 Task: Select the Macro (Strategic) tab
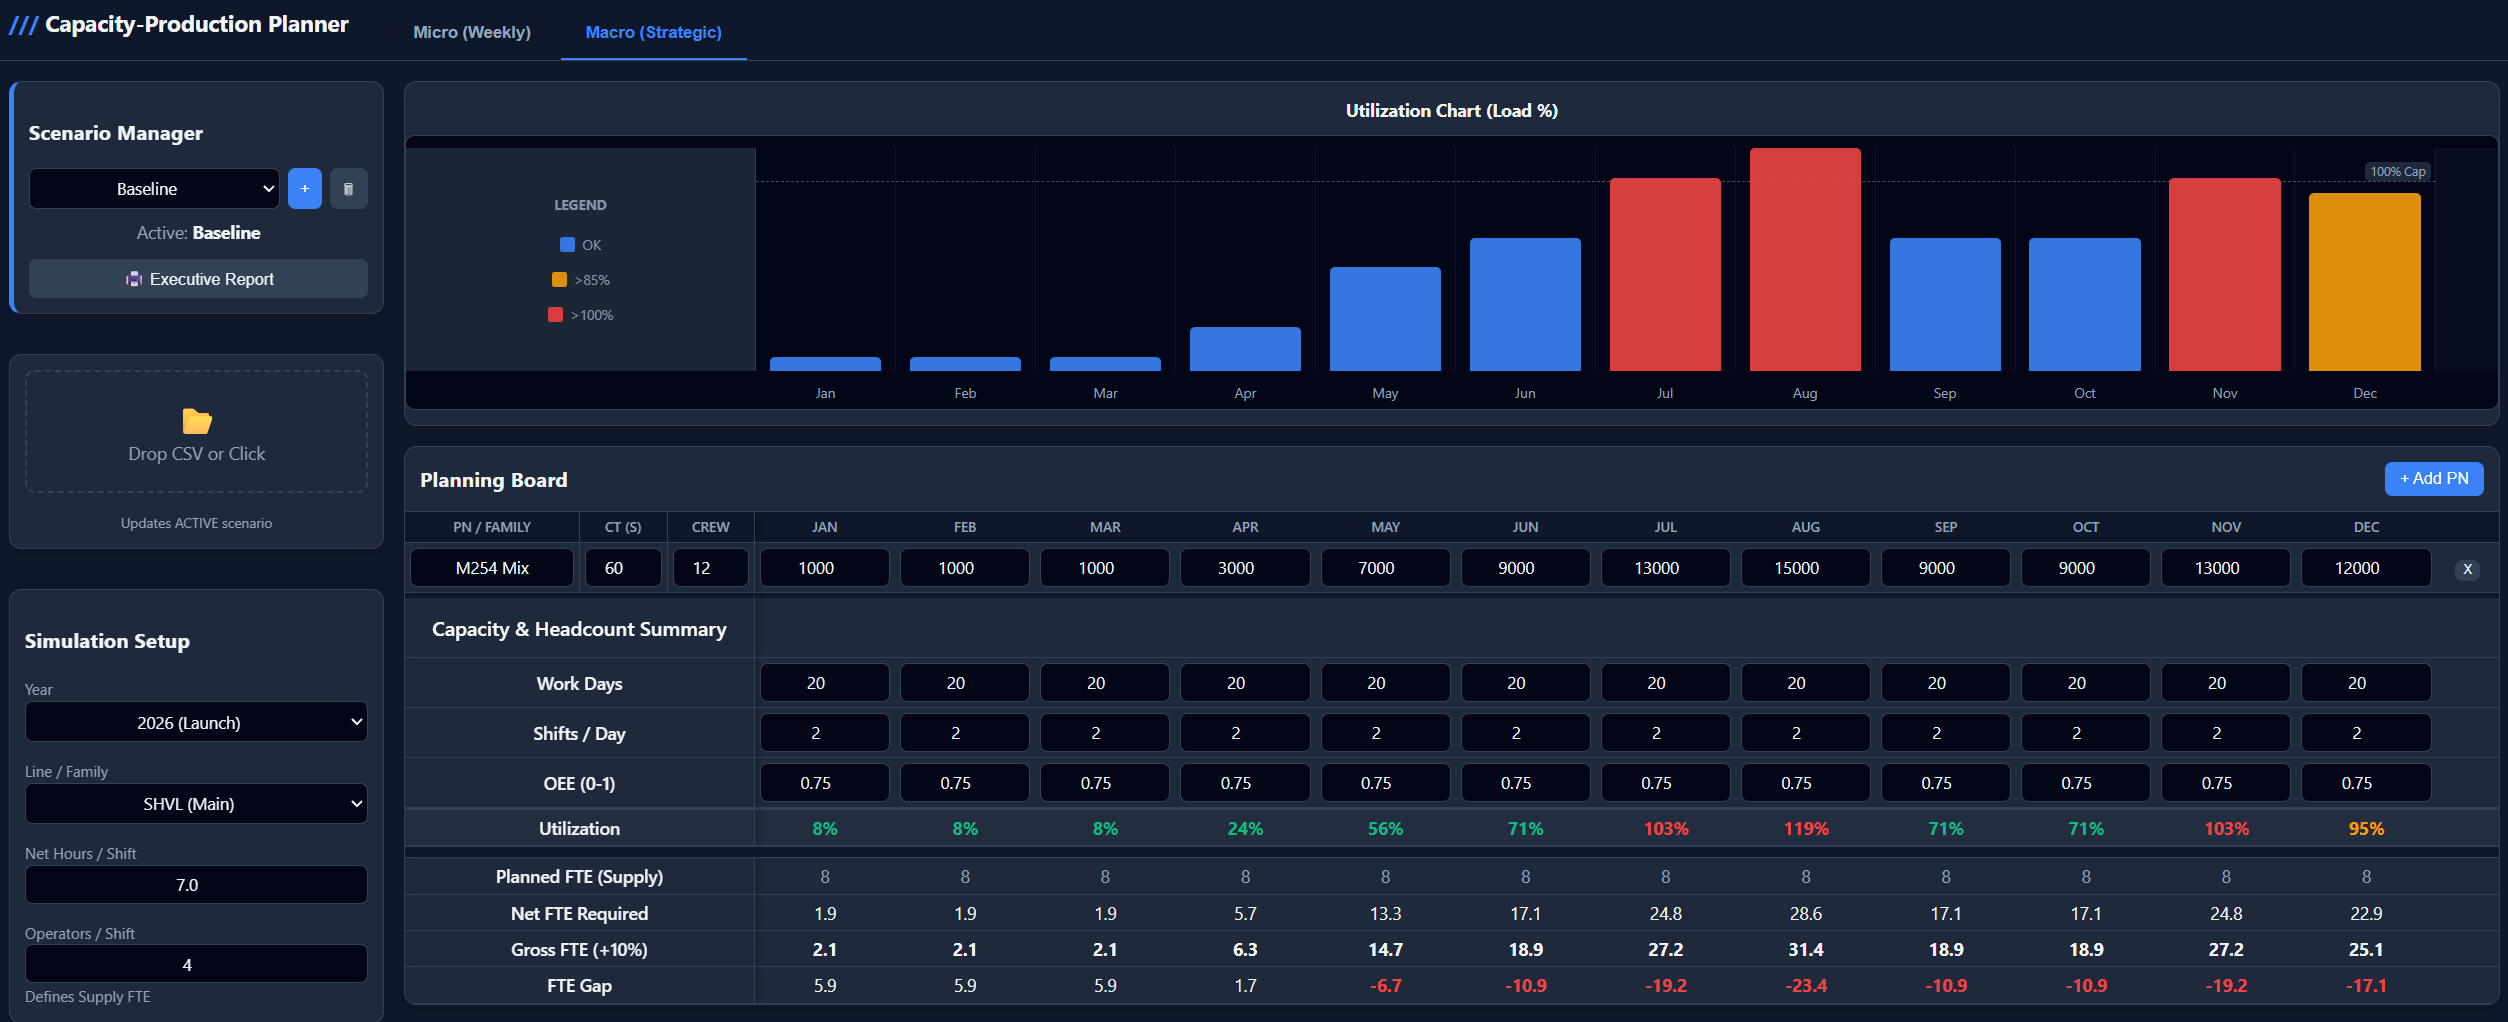tap(652, 32)
